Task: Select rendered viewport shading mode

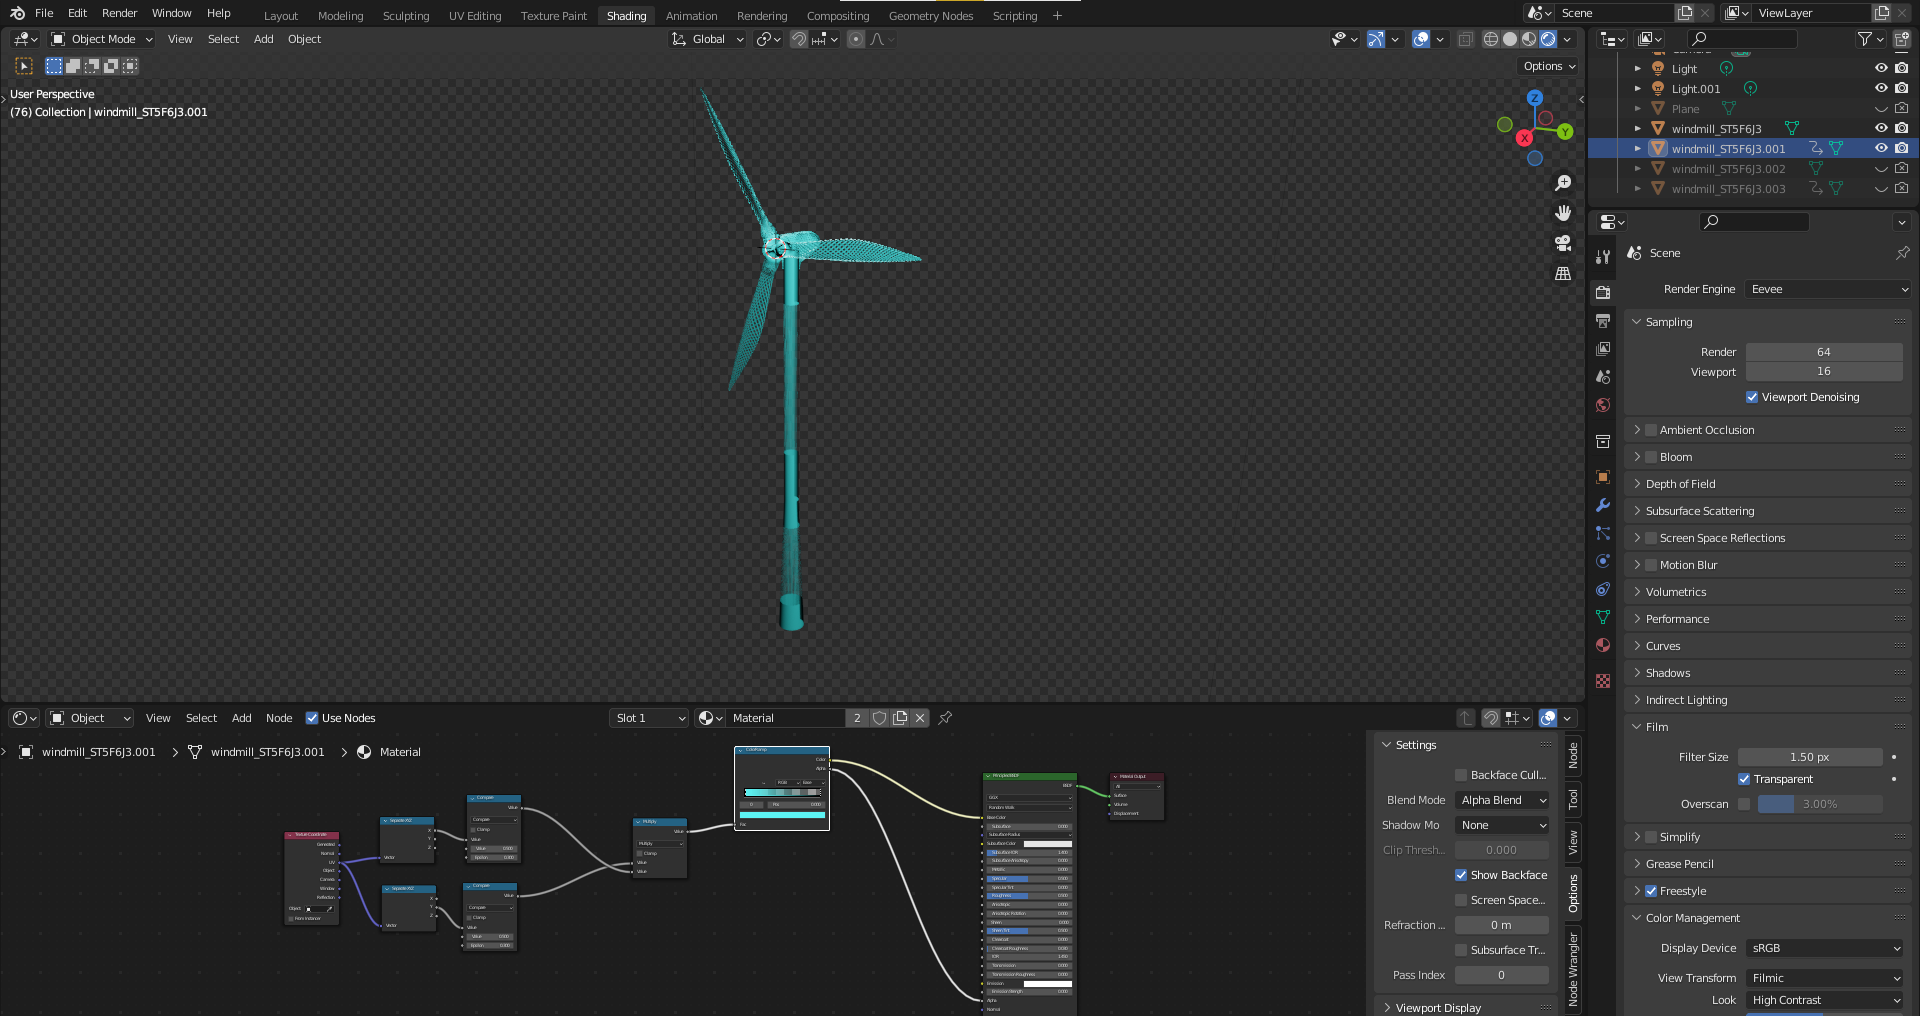Action: (1548, 39)
